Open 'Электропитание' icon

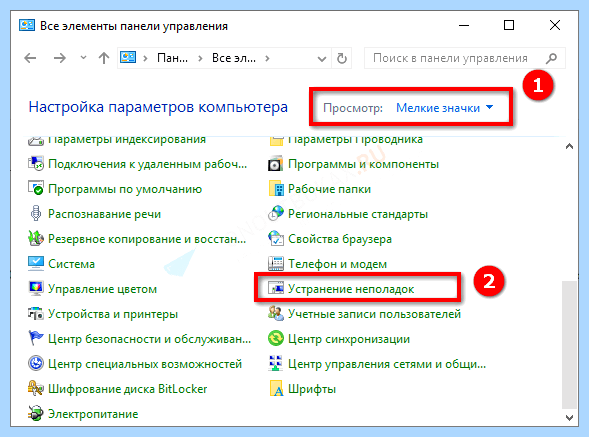[x=36, y=413]
